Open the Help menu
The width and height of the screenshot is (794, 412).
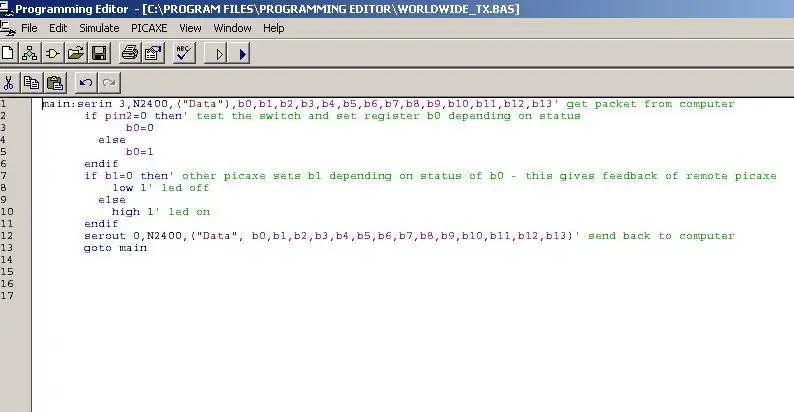[x=273, y=28]
